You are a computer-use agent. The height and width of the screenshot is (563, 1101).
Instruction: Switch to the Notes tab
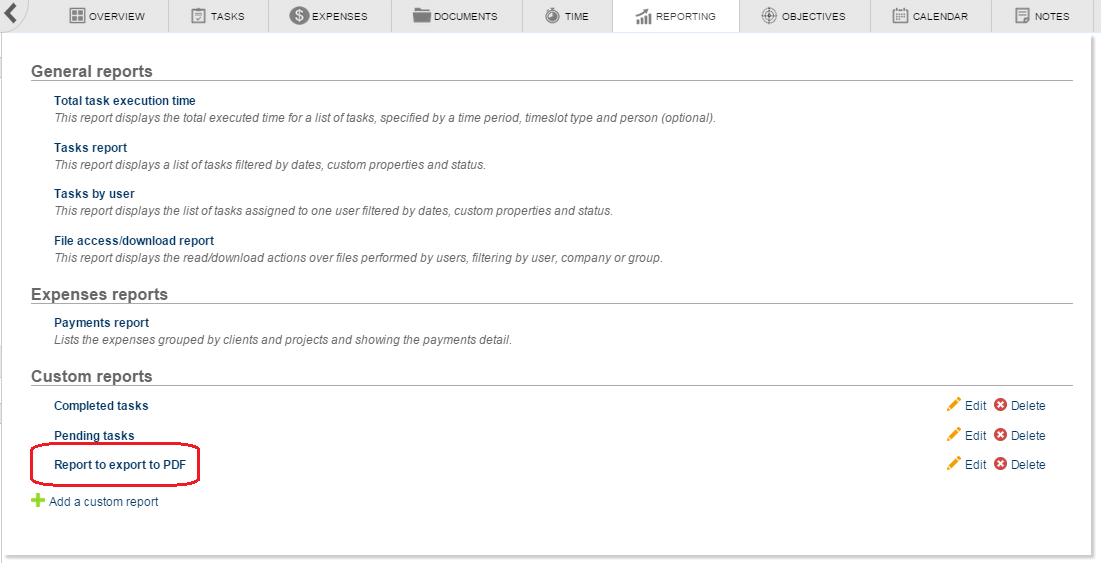1041,16
